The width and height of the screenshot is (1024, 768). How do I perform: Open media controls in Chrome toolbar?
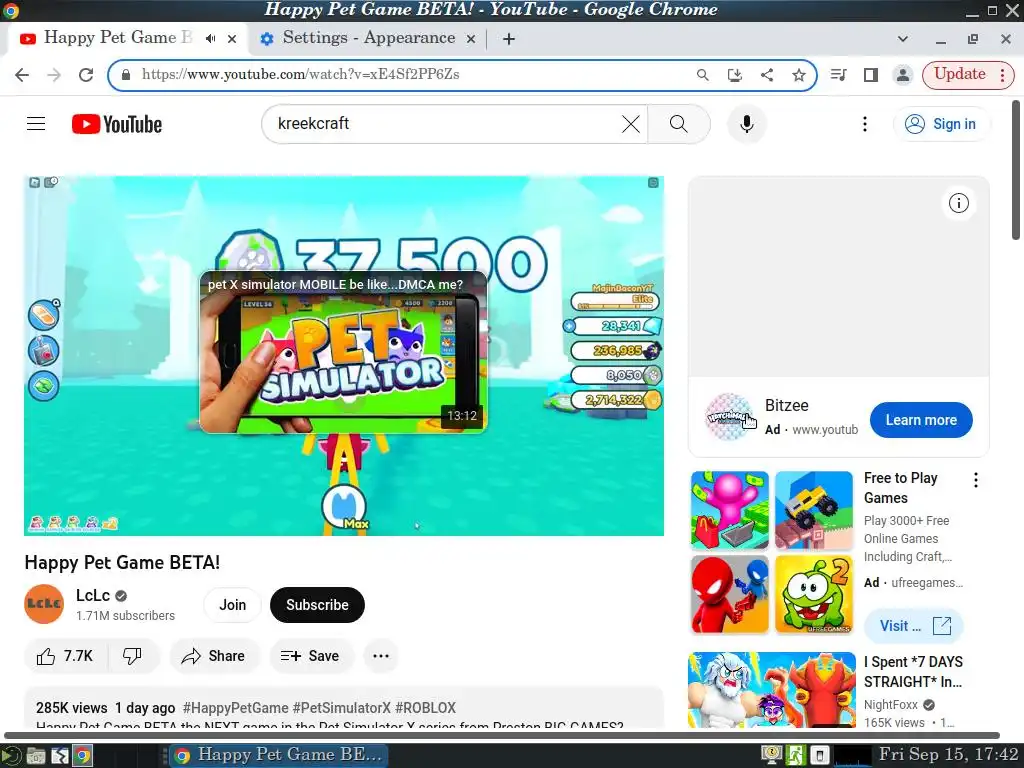coord(839,74)
